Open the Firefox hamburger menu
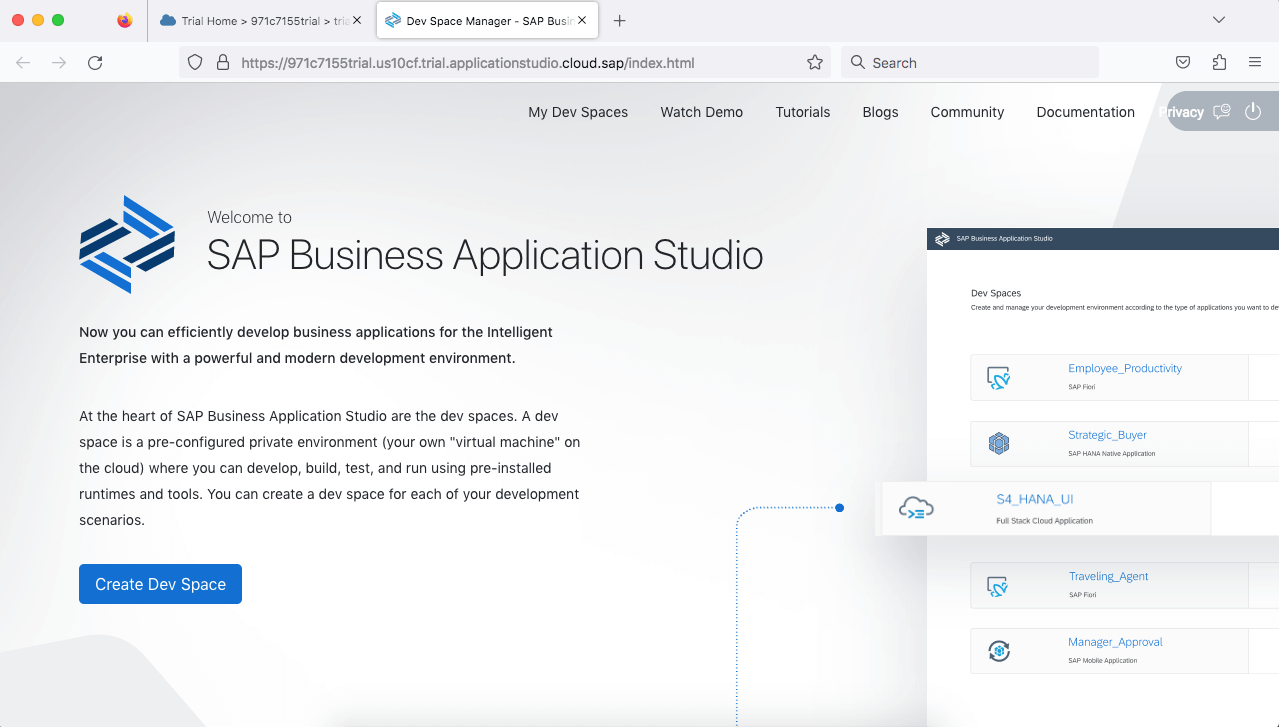This screenshot has width=1279, height=727. click(x=1255, y=63)
